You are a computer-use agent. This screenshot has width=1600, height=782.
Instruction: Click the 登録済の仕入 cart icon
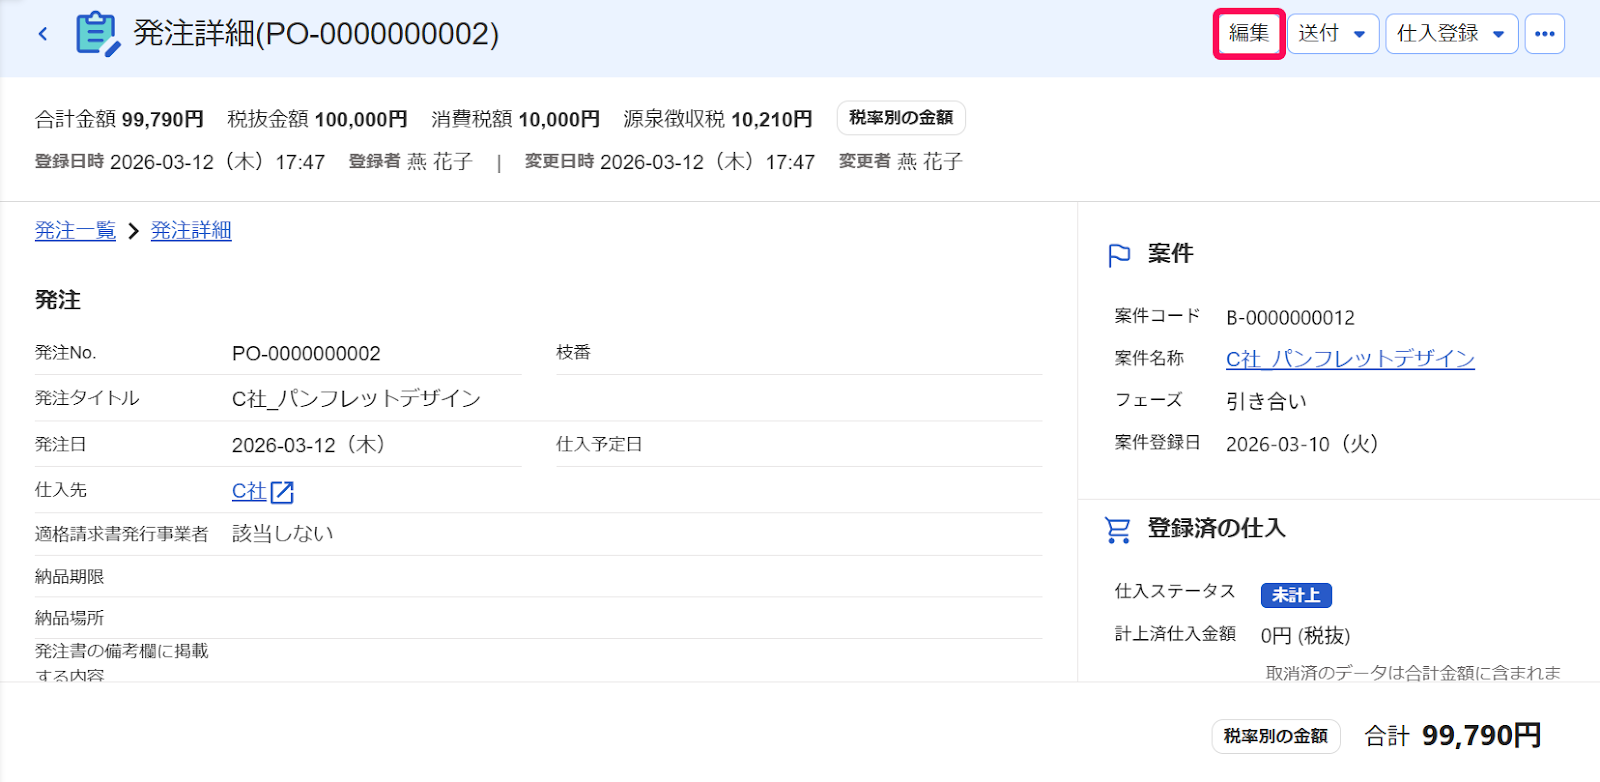point(1117,530)
